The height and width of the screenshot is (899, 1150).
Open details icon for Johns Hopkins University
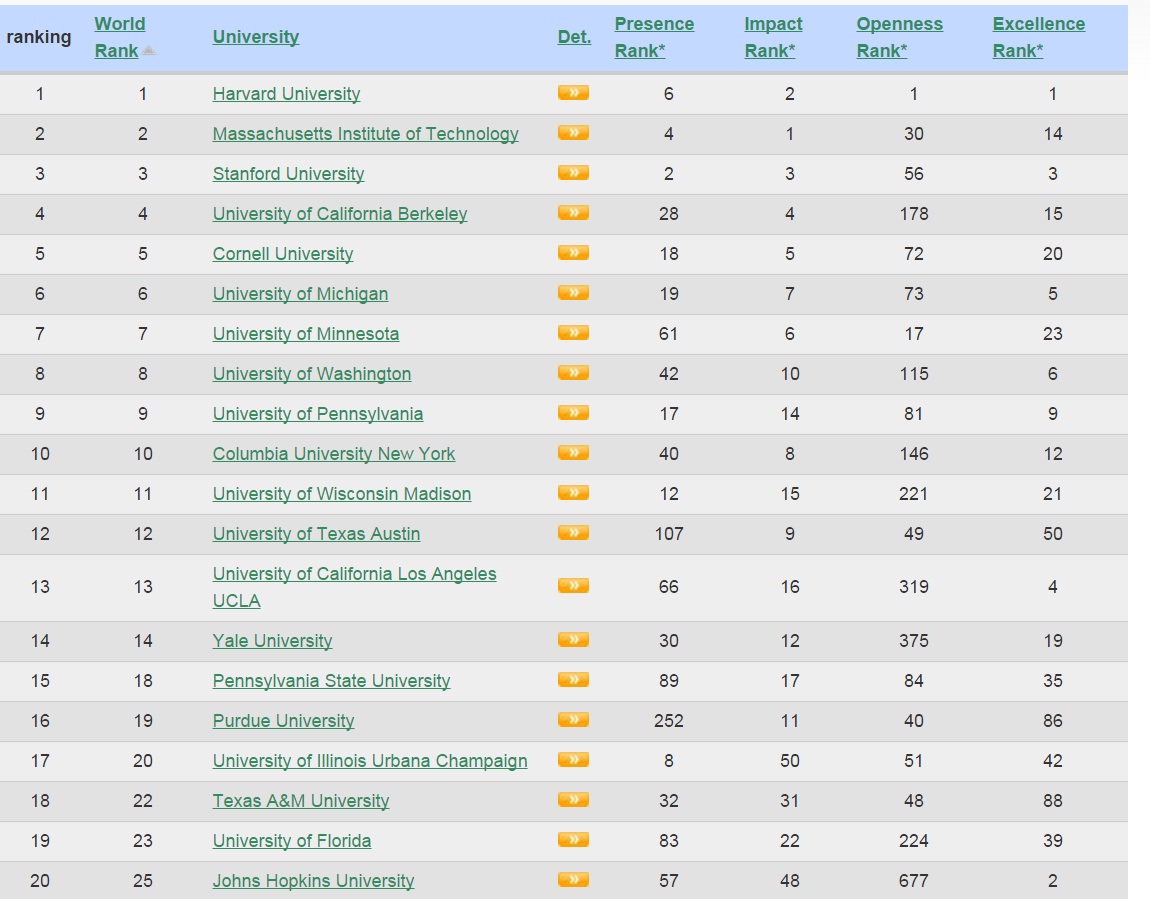pos(573,880)
